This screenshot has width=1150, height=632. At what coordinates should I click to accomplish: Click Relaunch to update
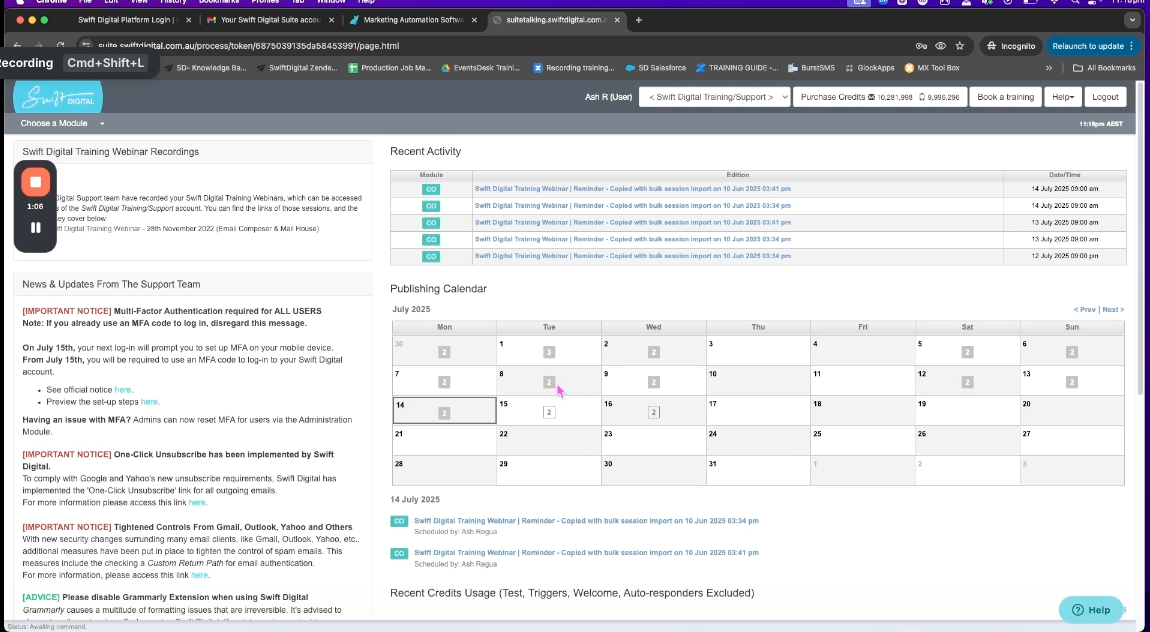pyautogui.click(x=1093, y=46)
